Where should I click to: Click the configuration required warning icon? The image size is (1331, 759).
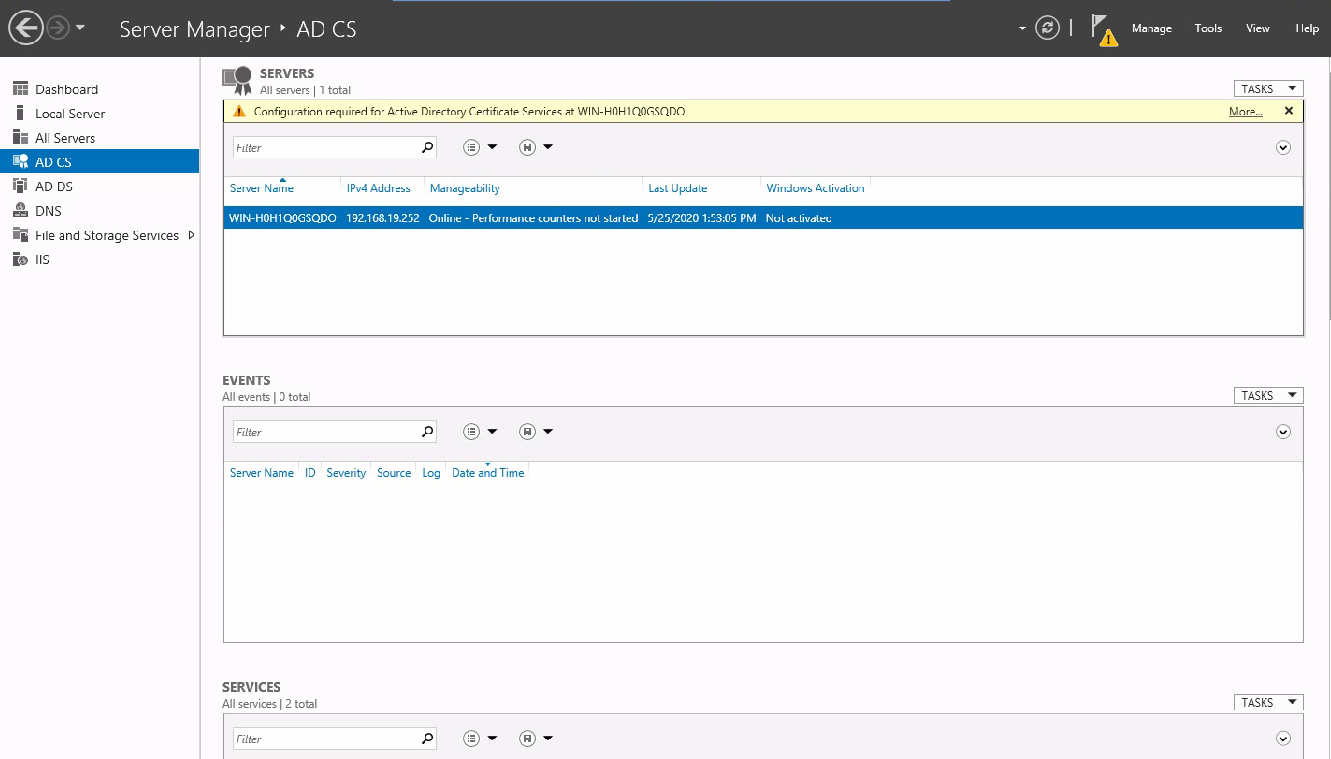click(239, 111)
